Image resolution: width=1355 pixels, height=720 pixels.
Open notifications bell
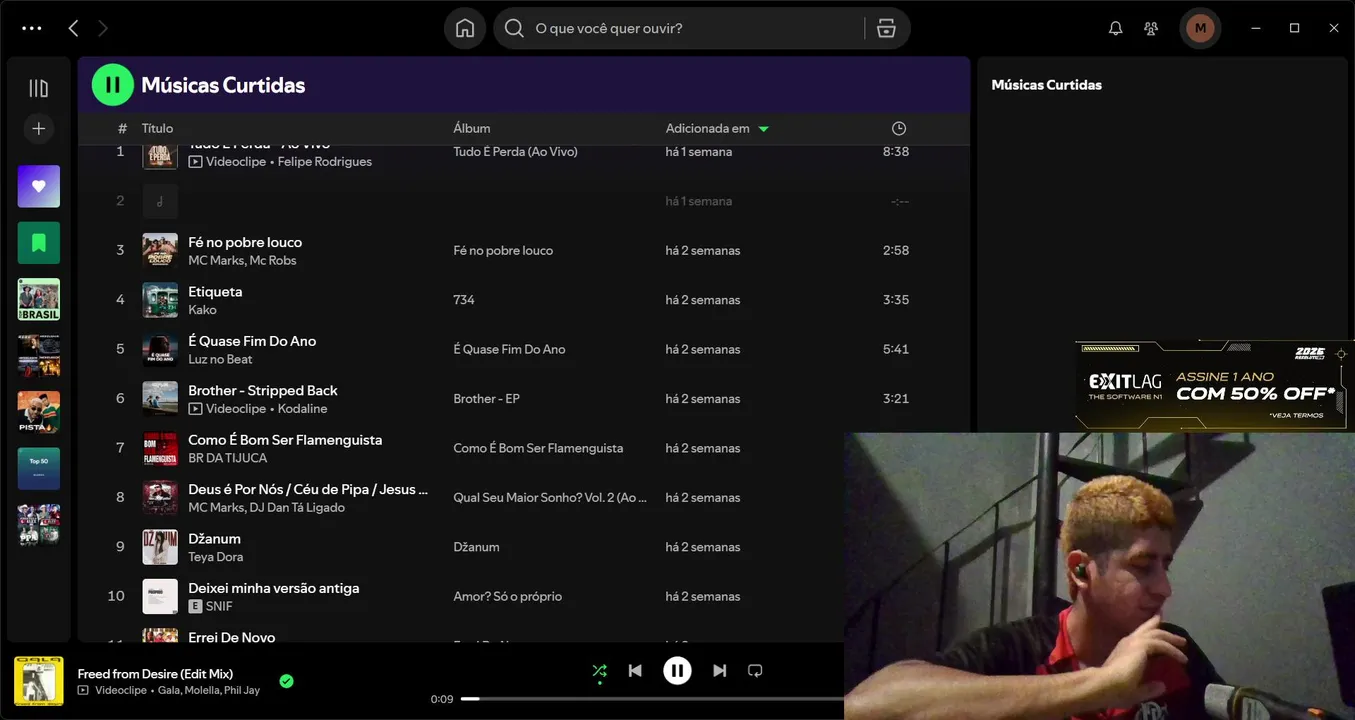point(1116,28)
